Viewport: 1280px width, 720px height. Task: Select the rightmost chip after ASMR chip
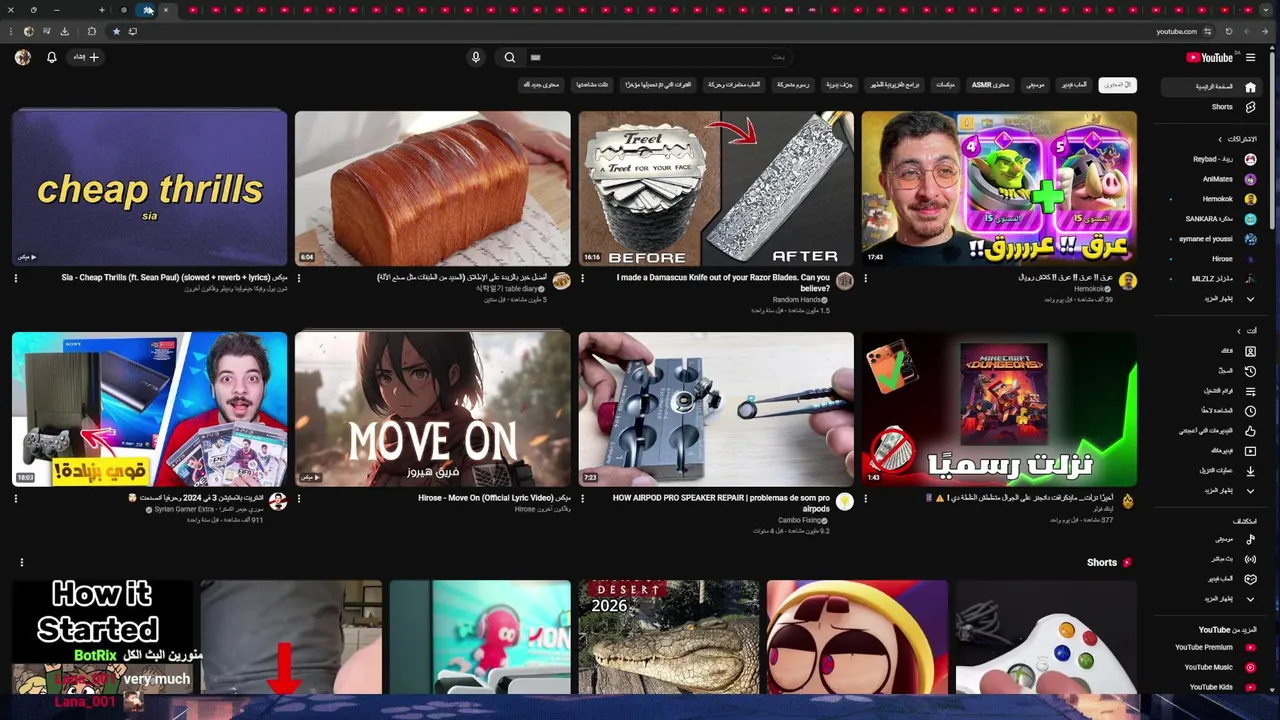click(1035, 85)
